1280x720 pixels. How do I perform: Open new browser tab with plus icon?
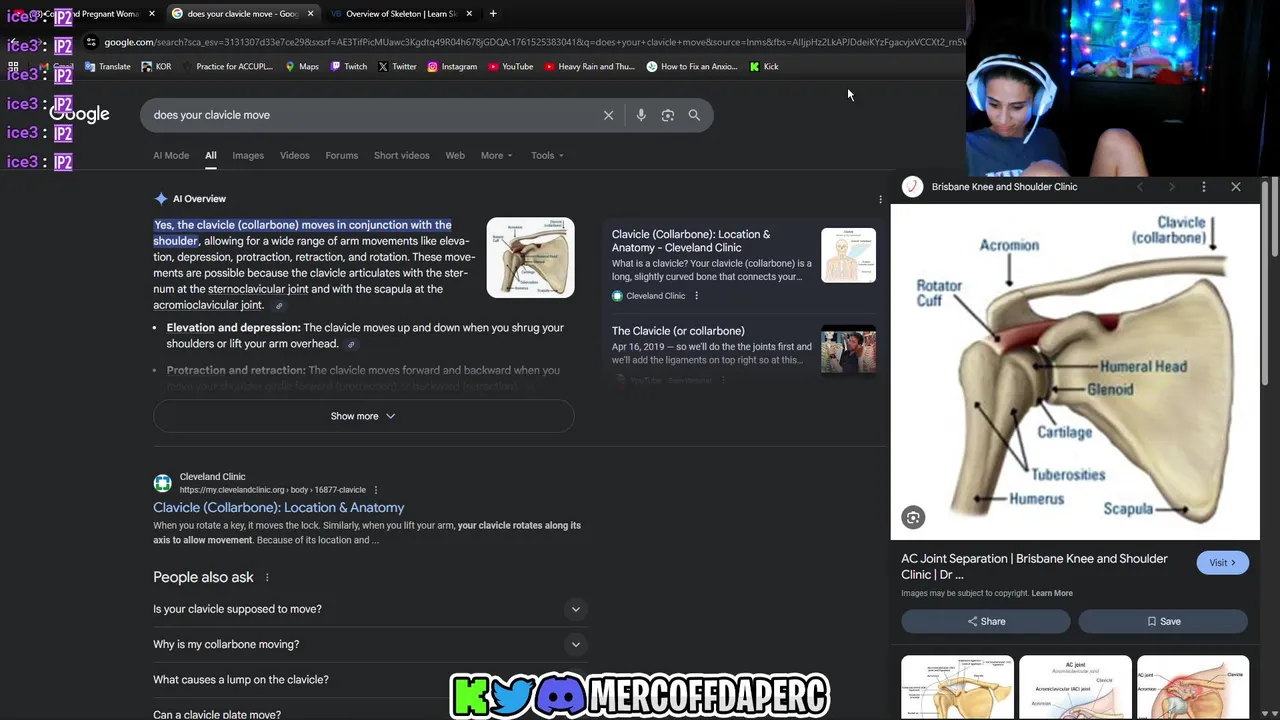(x=493, y=14)
